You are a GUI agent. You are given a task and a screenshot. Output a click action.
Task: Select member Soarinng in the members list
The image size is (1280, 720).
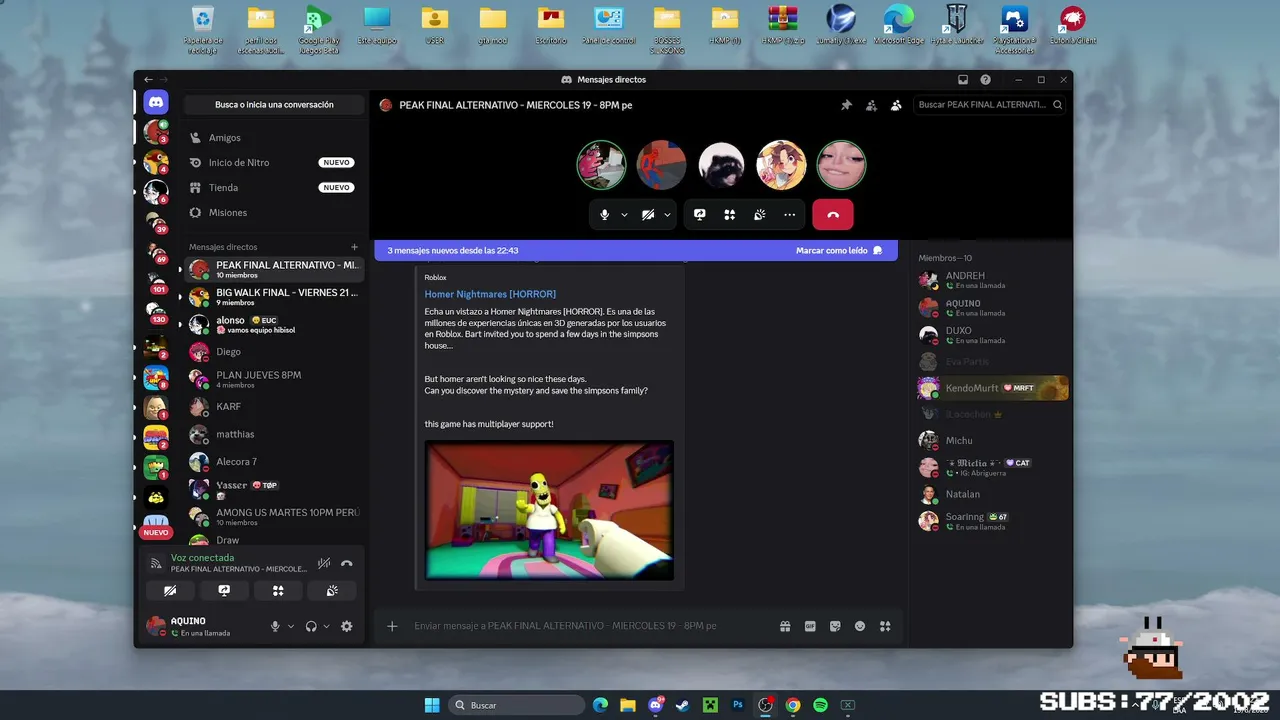pos(993,521)
